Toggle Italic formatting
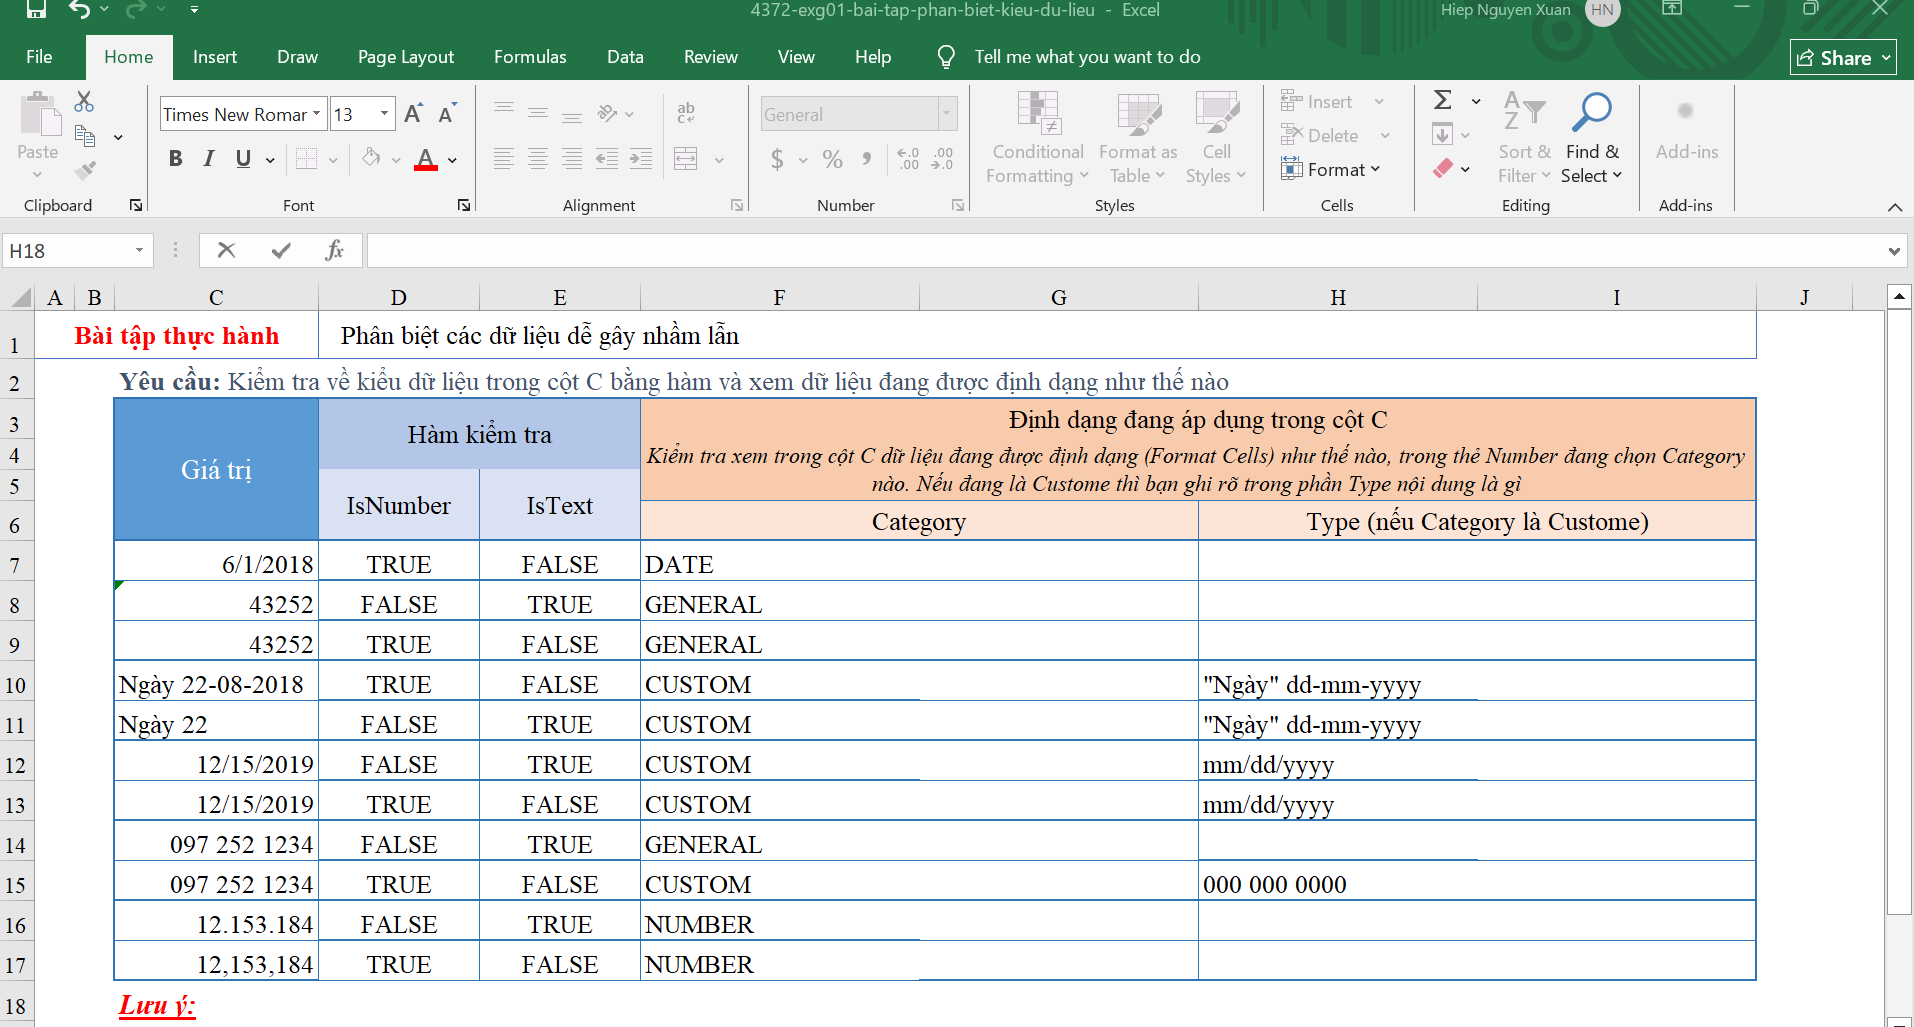Viewport: 1914px width, 1027px height. 209,159
